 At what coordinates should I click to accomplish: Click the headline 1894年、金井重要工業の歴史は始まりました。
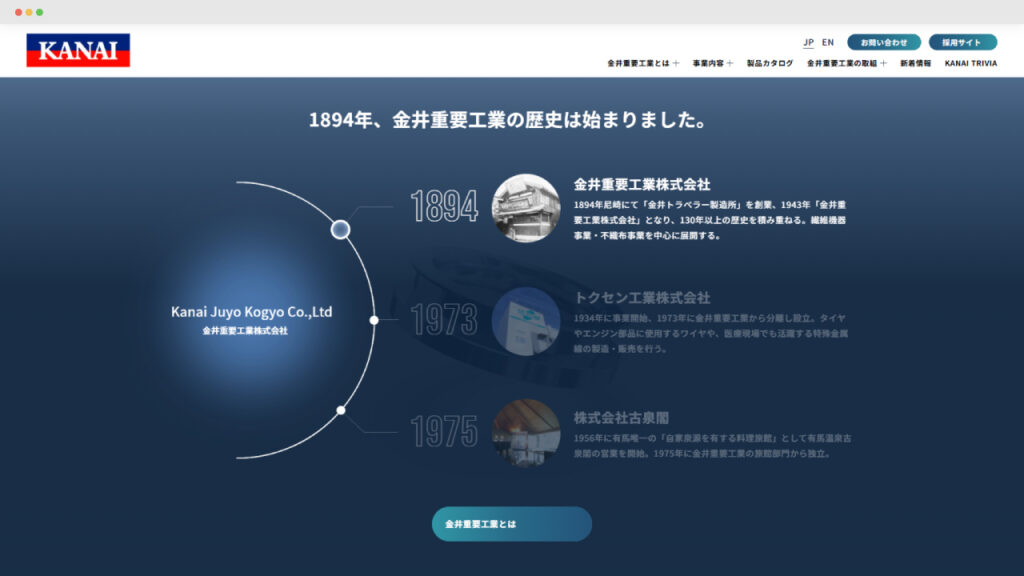point(508,120)
